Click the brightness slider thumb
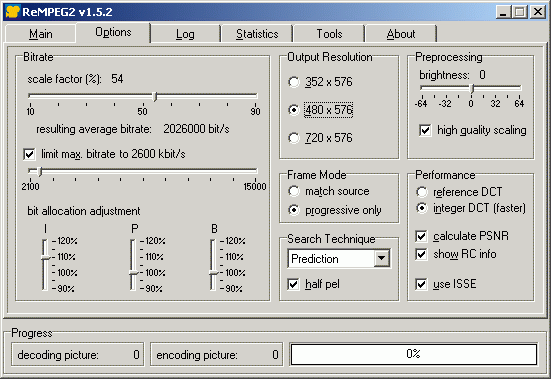This screenshot has height=379, width=551. 472,89
